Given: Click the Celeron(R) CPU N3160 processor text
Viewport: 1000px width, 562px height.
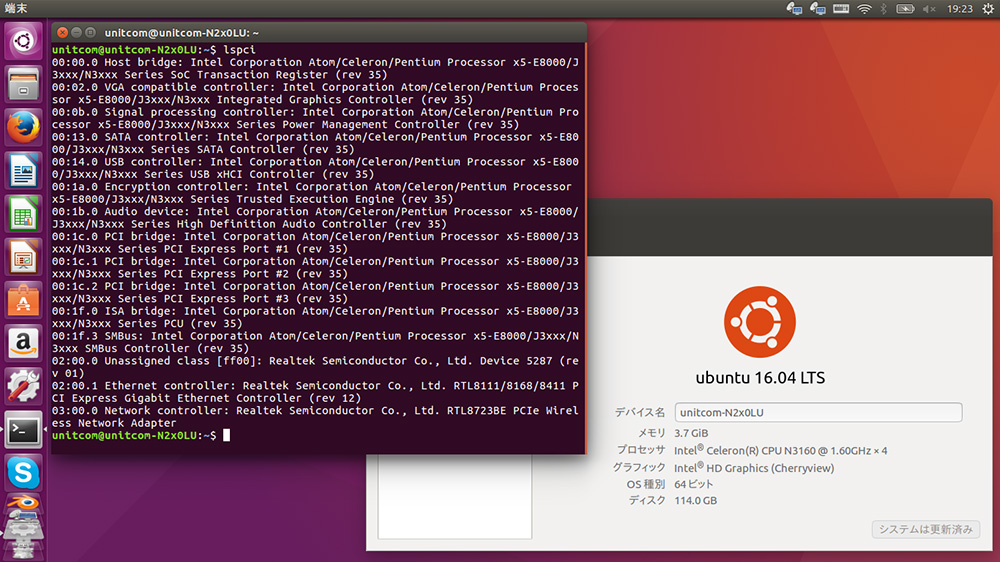Looking at the screenshot, I should 781,450.
